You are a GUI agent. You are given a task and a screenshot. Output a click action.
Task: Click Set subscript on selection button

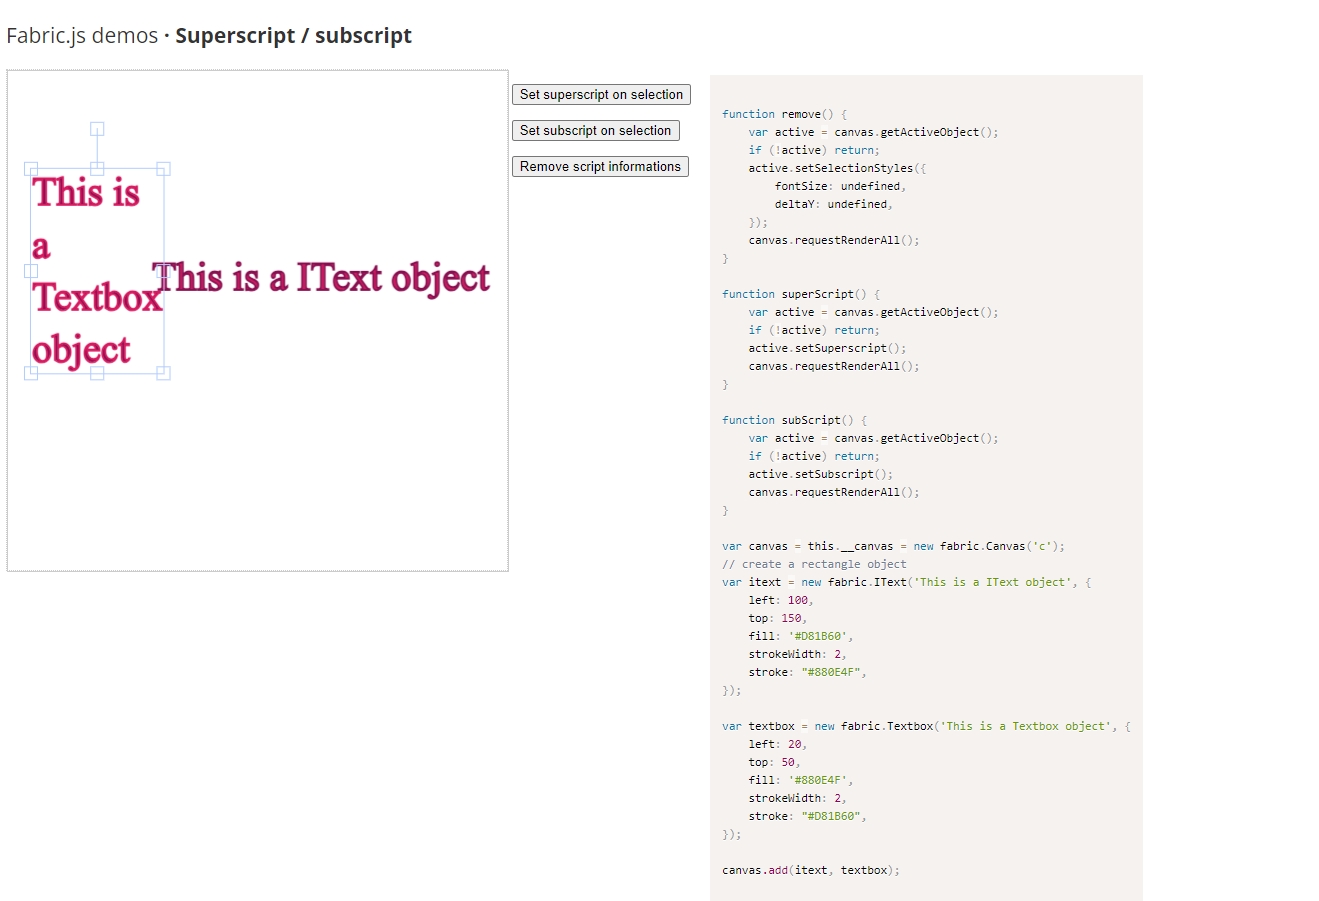coord(595,131)
